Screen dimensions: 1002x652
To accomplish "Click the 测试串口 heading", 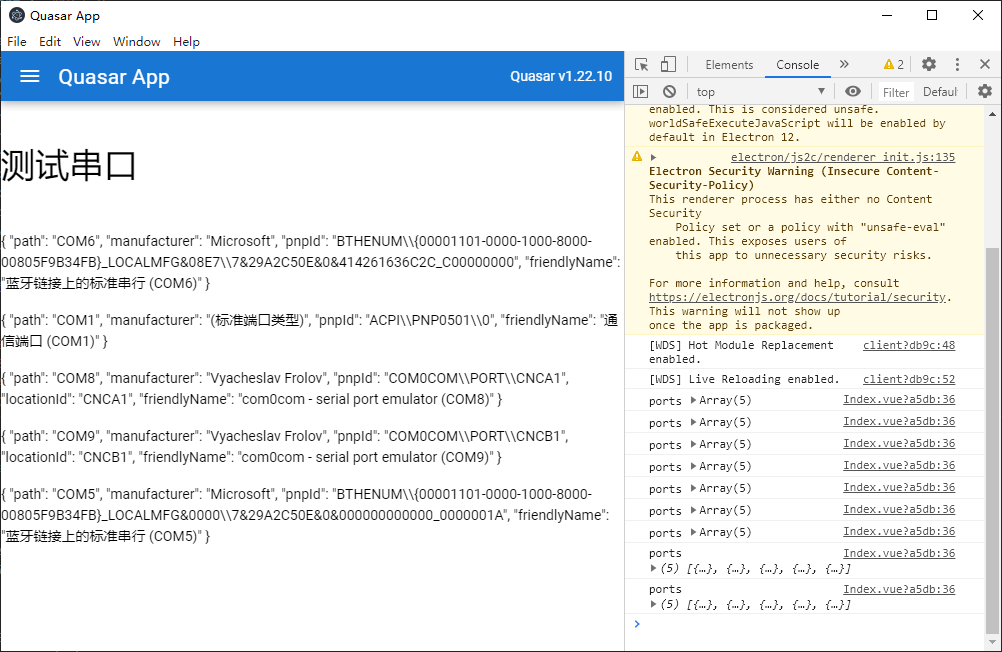I will tap(68, 166).
